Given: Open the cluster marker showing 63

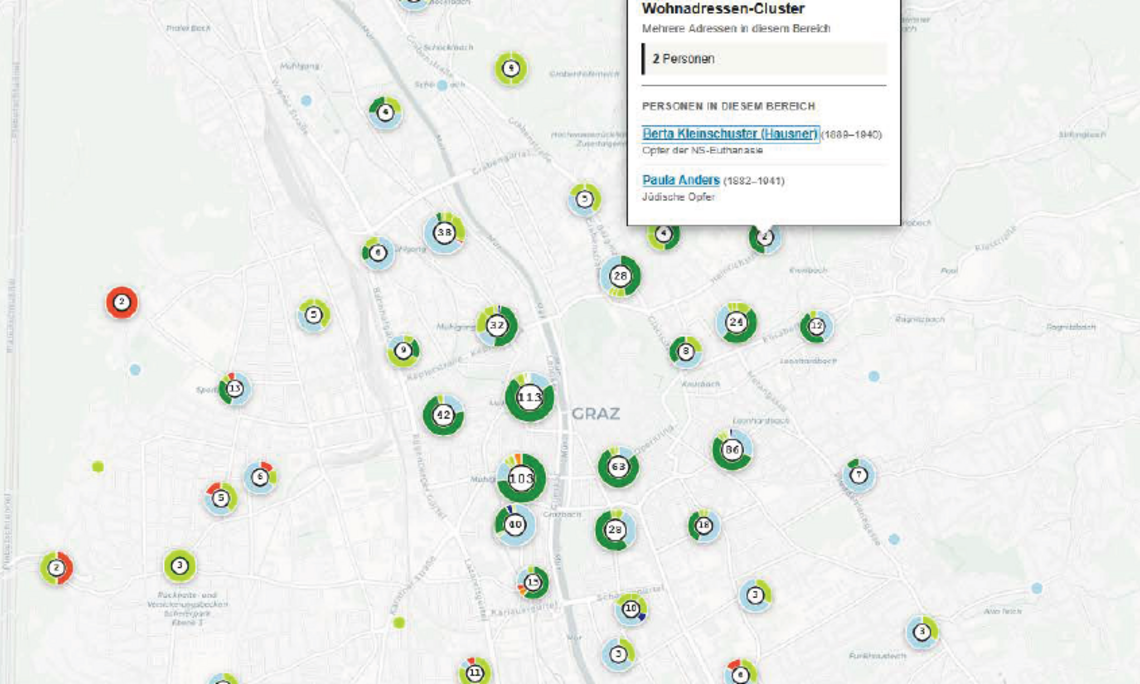Looking at the screenshot, I should click(x=619, y=467).
